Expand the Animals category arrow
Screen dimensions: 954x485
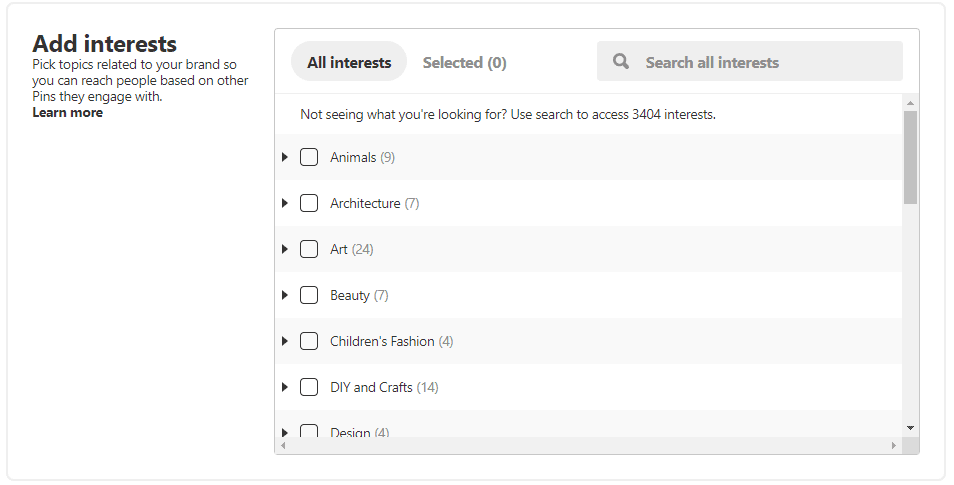285,157
